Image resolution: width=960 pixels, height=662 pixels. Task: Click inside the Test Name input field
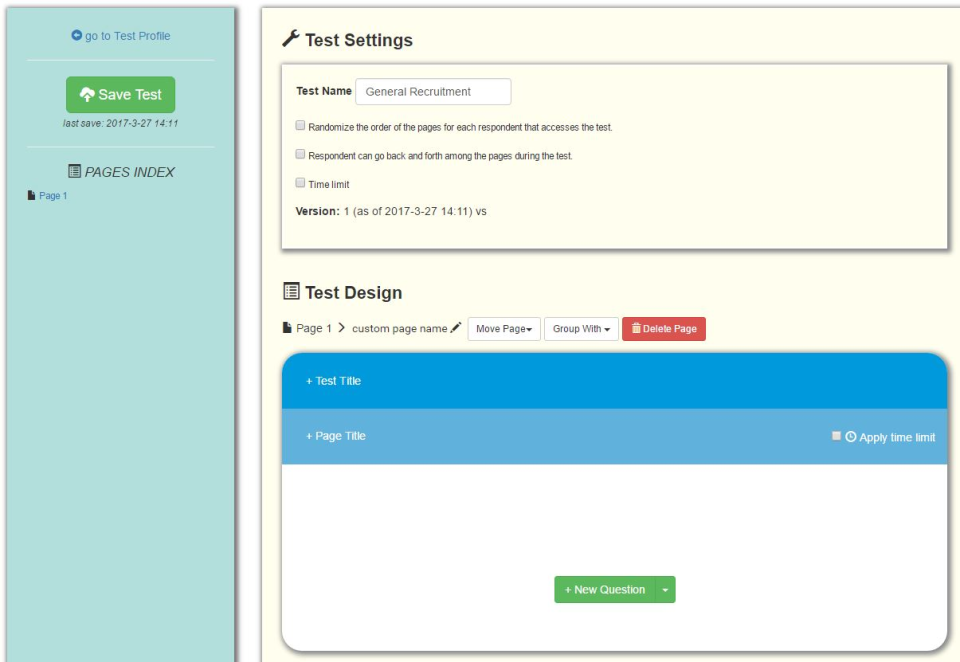coord(434,91)
